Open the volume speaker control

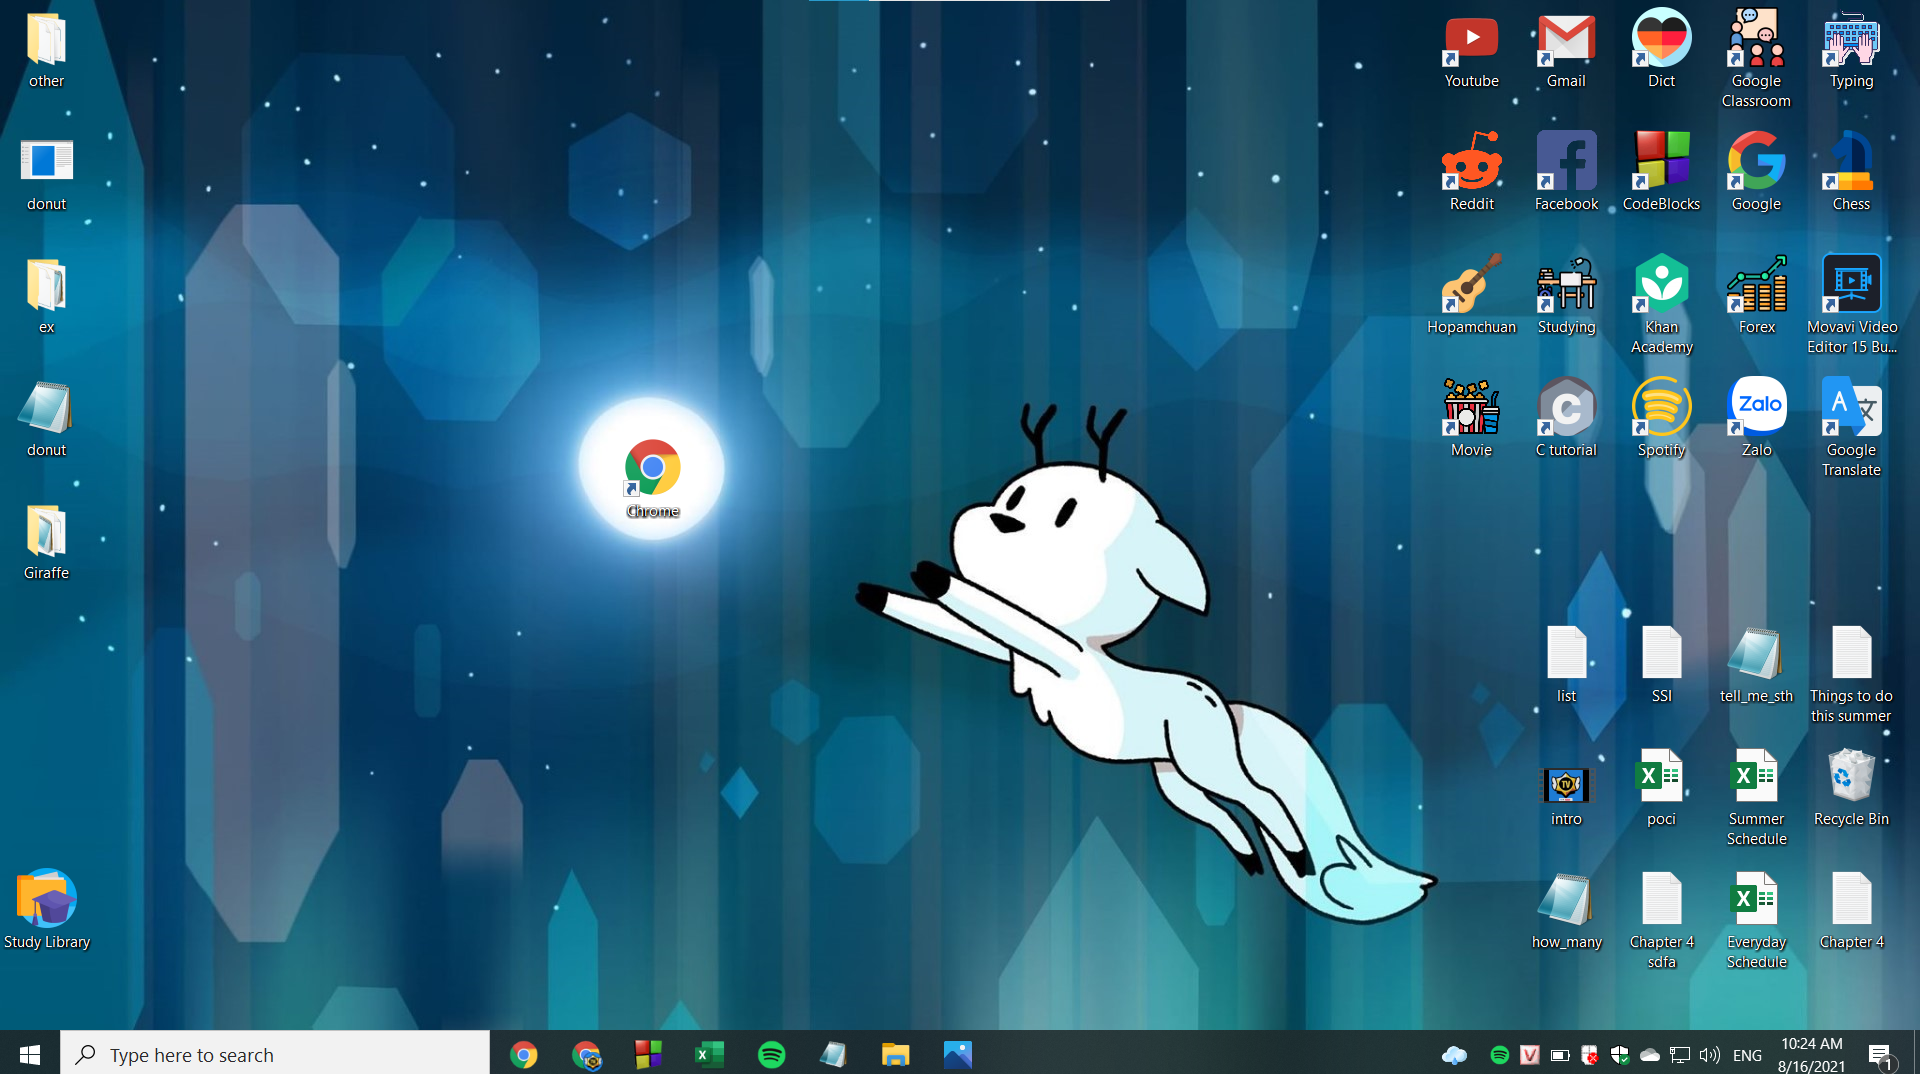tap(1710, 1055)
